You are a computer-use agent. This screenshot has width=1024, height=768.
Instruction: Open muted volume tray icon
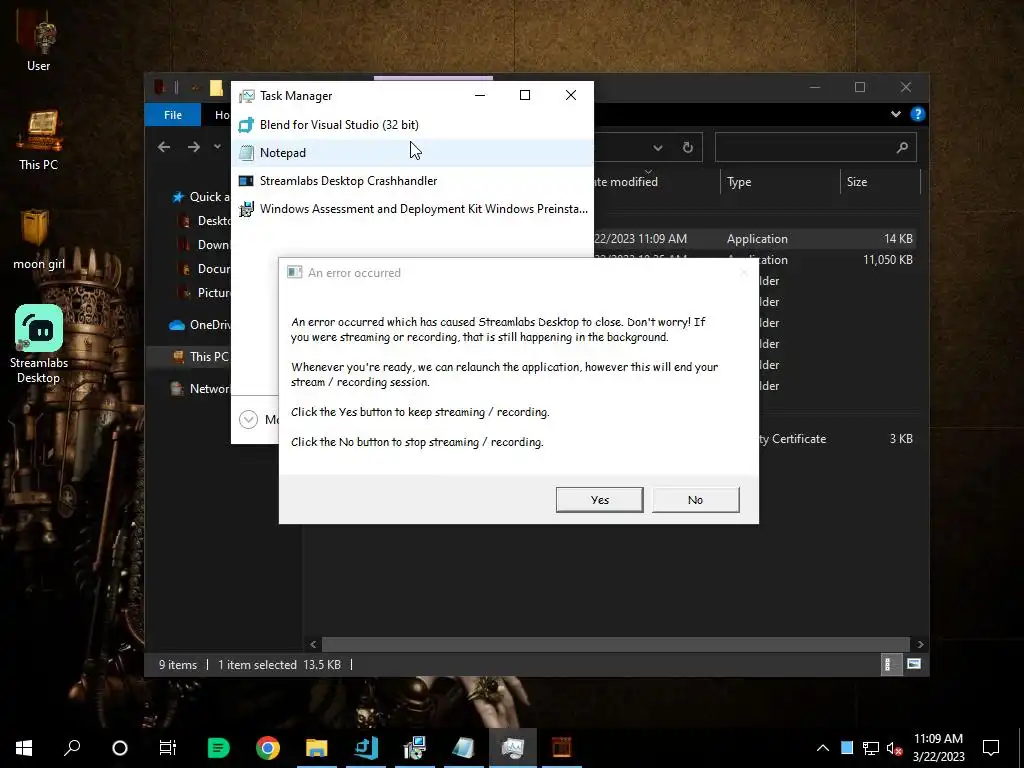click(x=894, y=748)
